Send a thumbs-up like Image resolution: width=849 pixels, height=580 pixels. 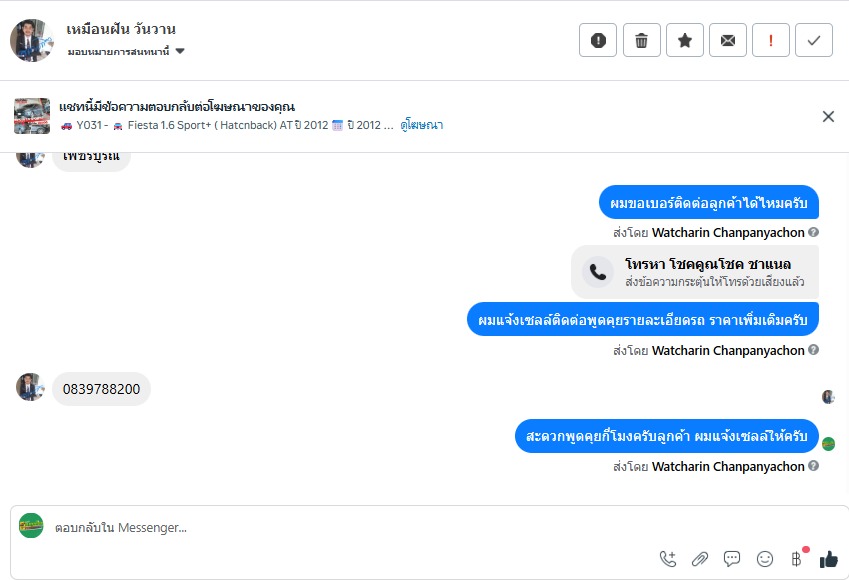828,559
